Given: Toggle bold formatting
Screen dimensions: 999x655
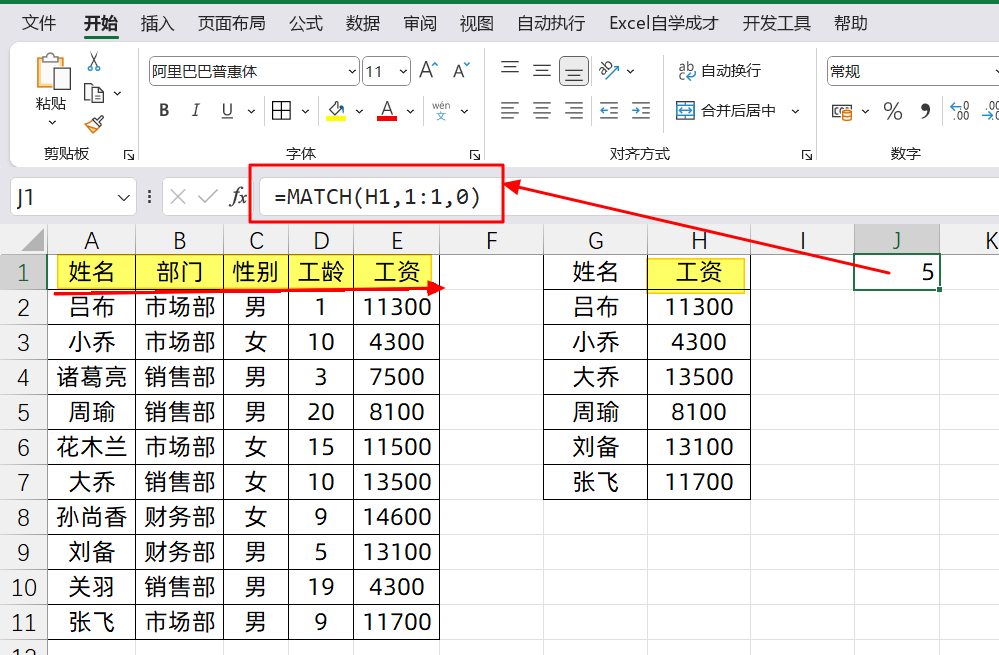Looking at the screenshot, I should 164,110.
